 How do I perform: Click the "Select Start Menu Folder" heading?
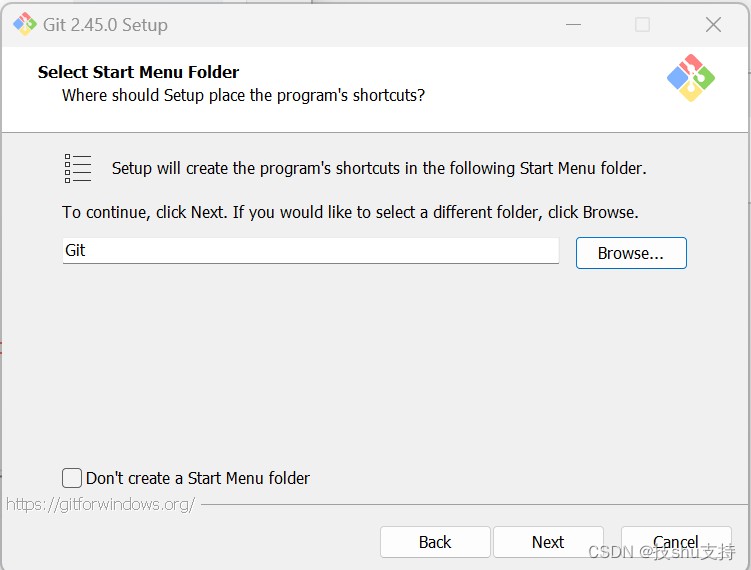(x=138, y=72)
